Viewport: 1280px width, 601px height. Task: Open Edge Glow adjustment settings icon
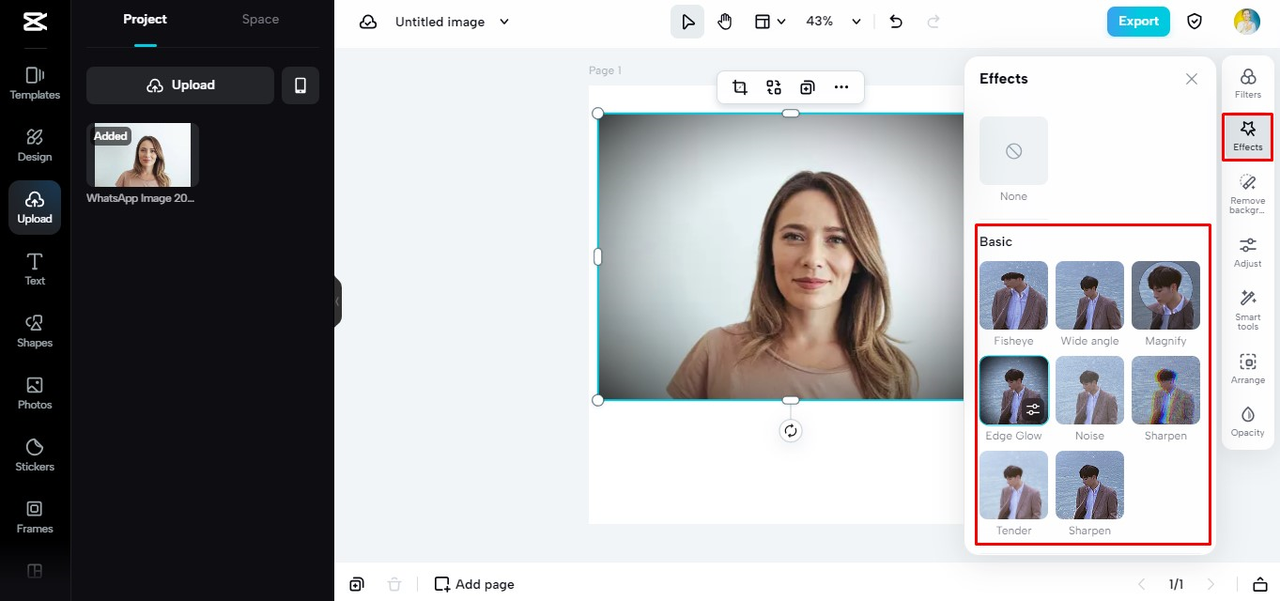(1034, 409)
